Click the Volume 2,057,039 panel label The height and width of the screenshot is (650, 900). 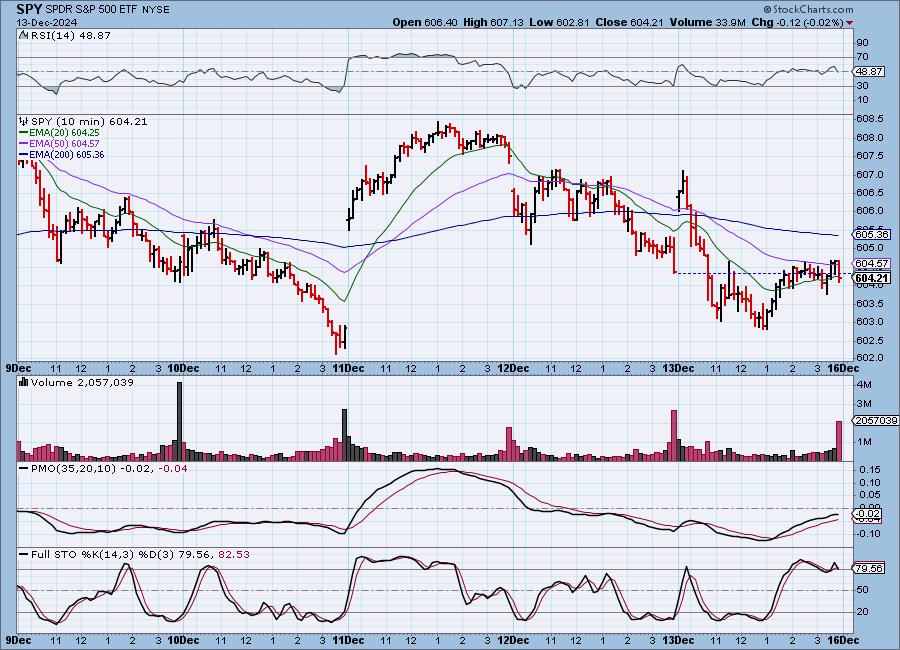pos(82,382)
